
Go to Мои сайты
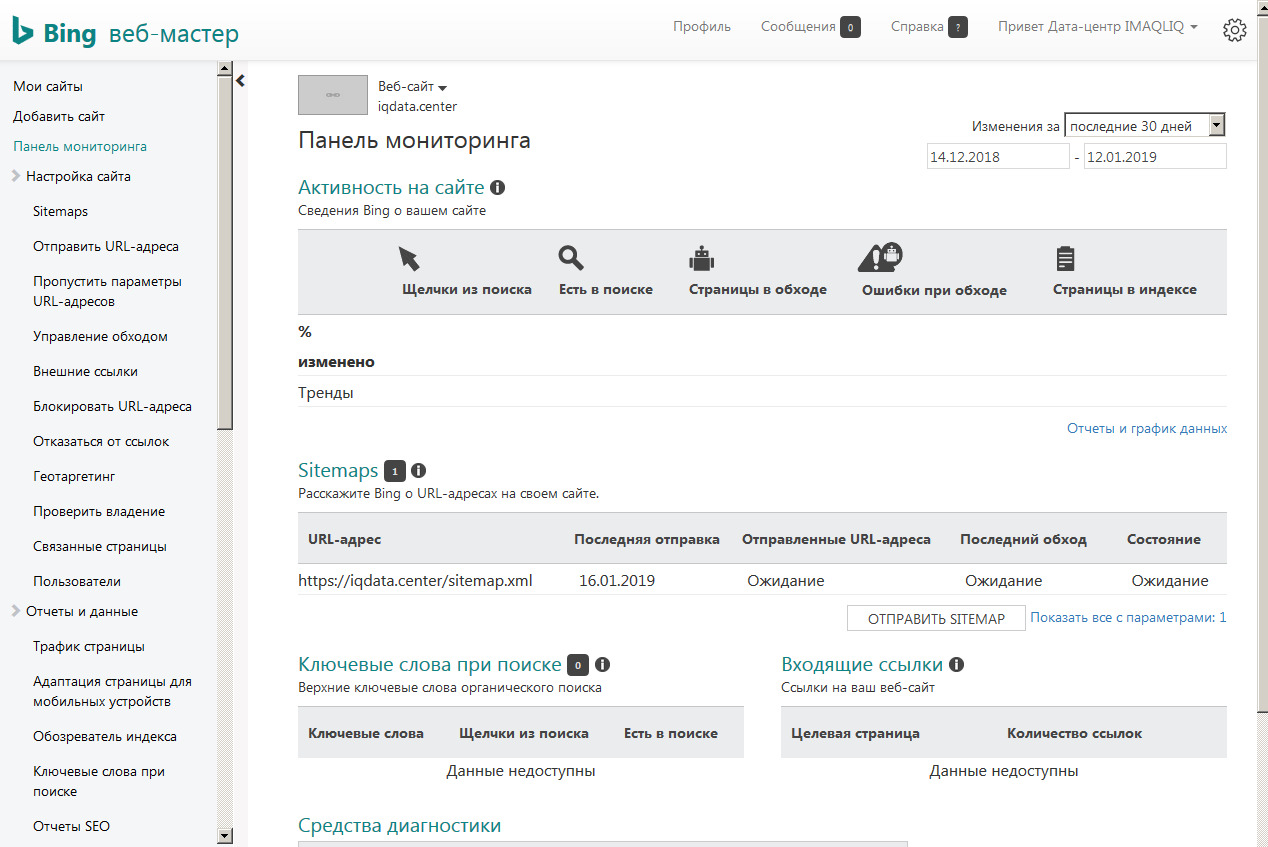pos(48,86)
